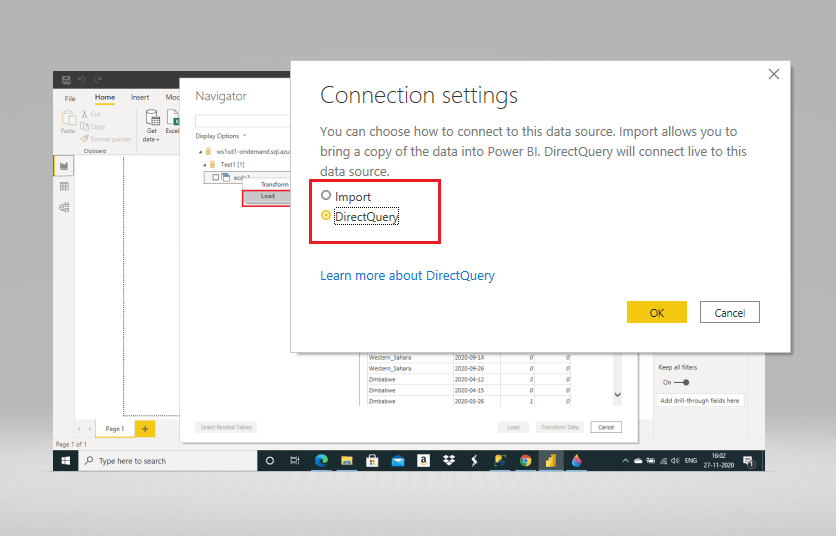Choose Transform from the context menu

[x=275, y=185]
